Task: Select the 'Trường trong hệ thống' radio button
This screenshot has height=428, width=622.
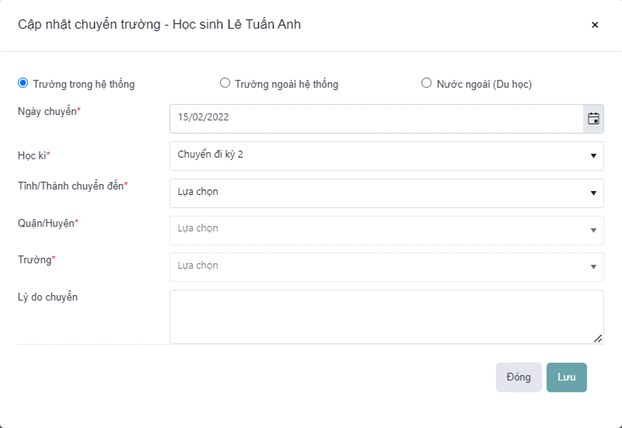Action: (24, 83)
